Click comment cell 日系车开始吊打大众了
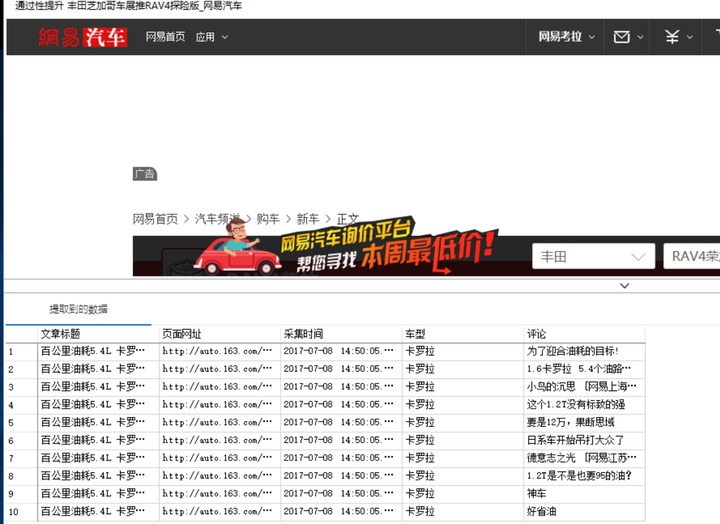Screen dimensions: 720x524 click(x=585, y=440)
